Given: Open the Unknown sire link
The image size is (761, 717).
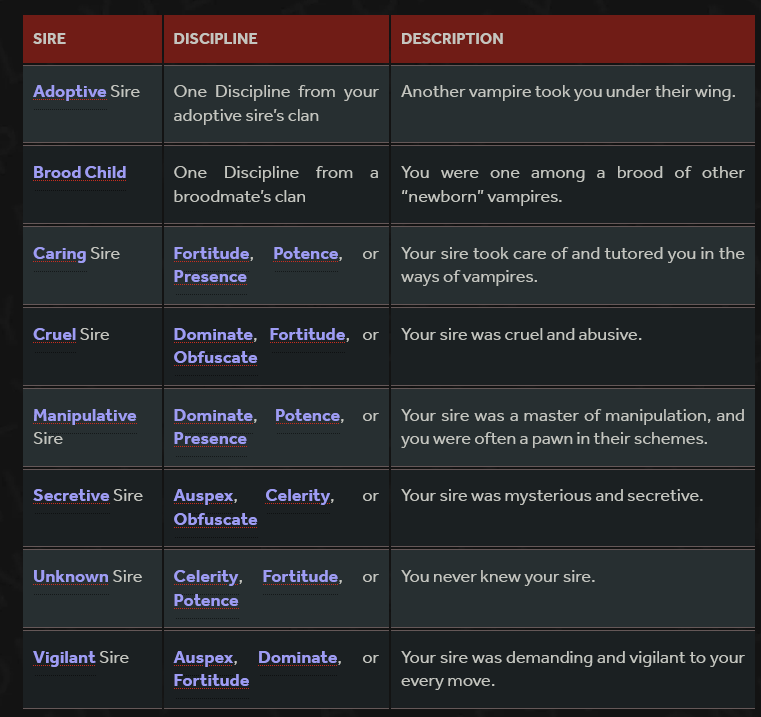Looking at the screenshot, I should click(71, 577).
